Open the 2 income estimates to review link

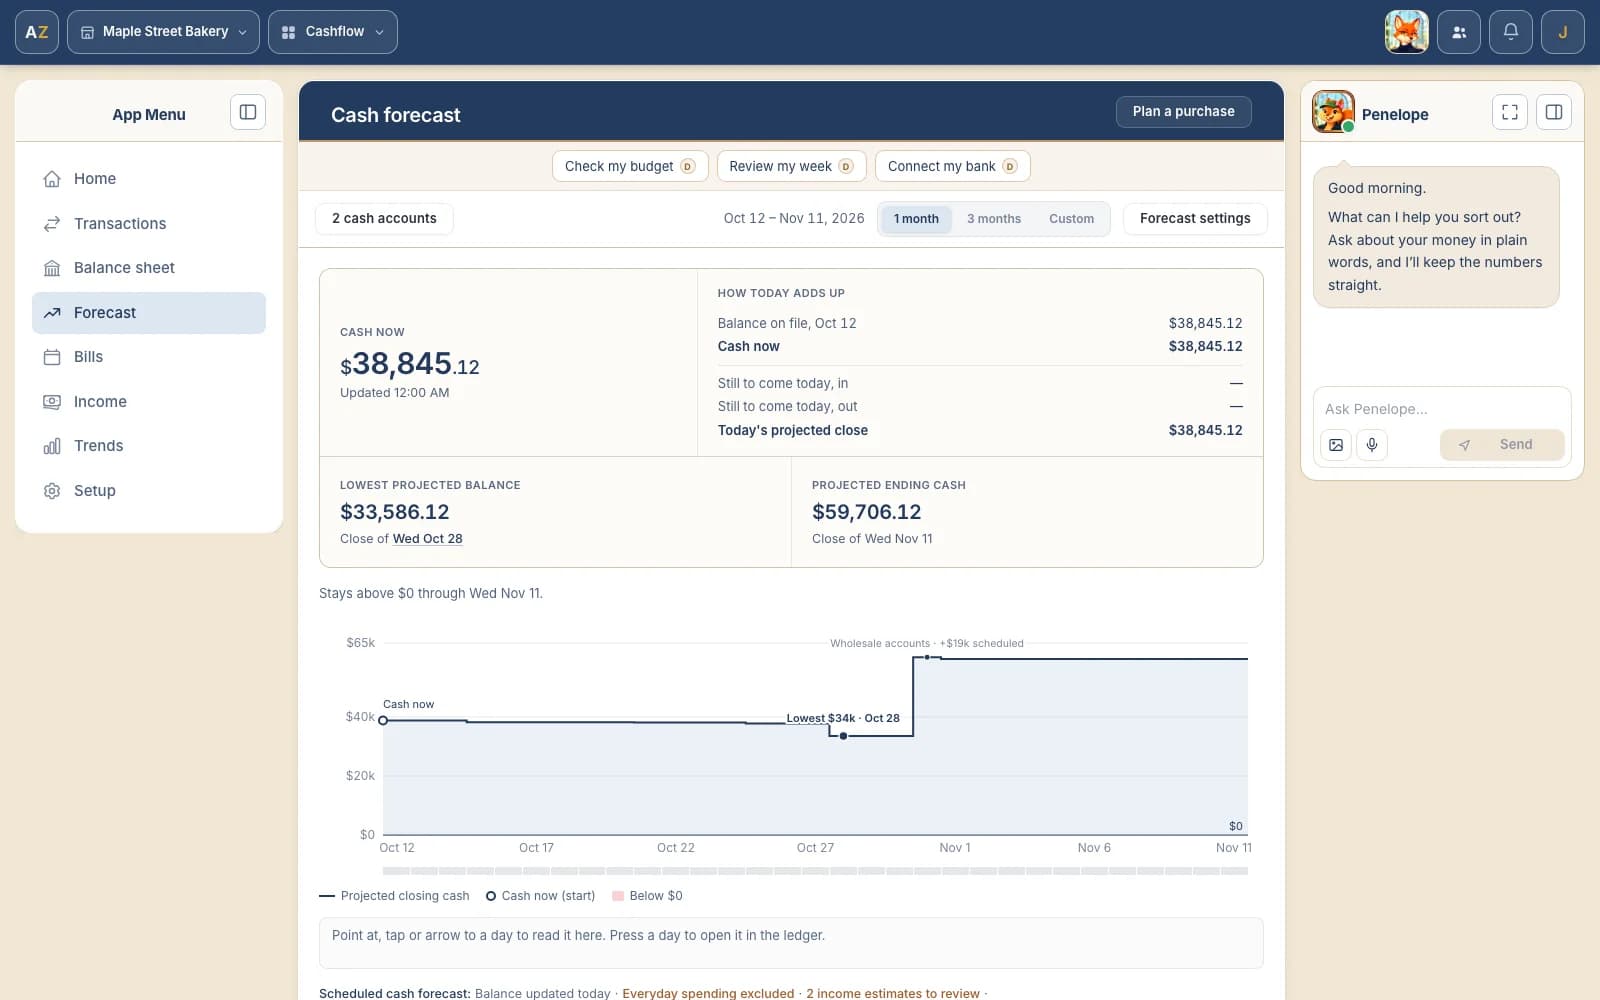(893, 993)
